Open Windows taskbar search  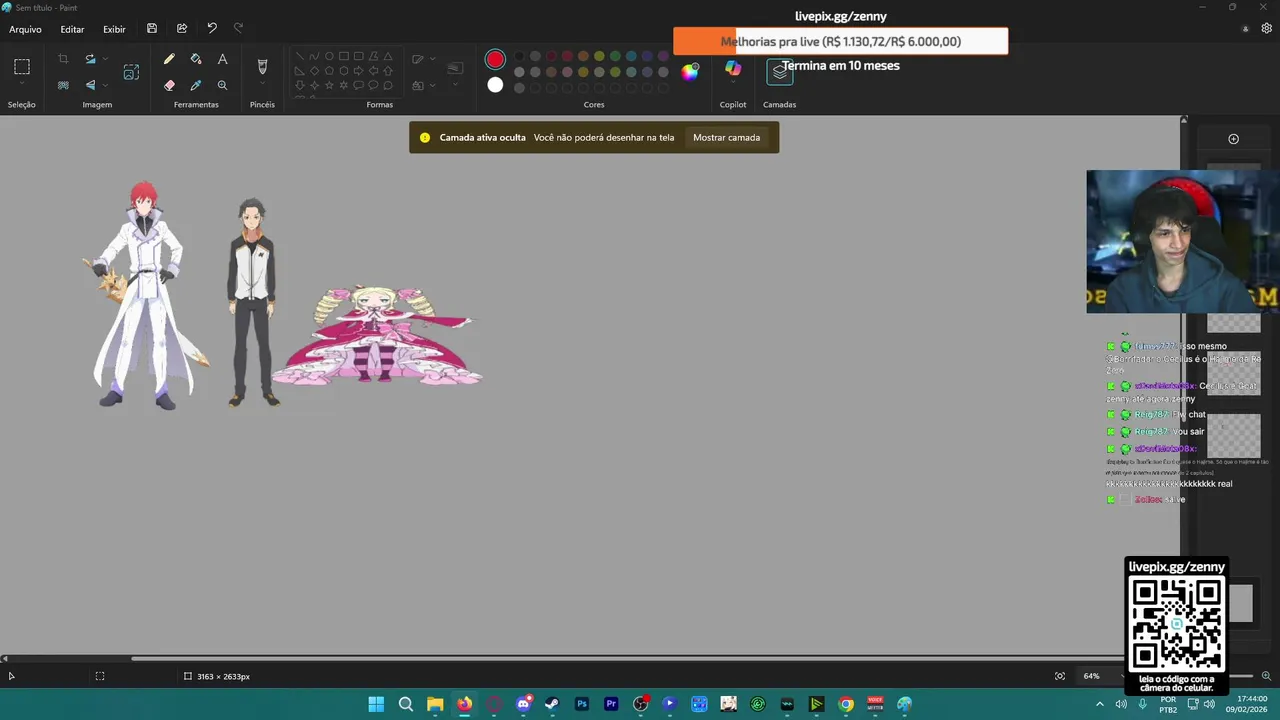pos(405,704)
